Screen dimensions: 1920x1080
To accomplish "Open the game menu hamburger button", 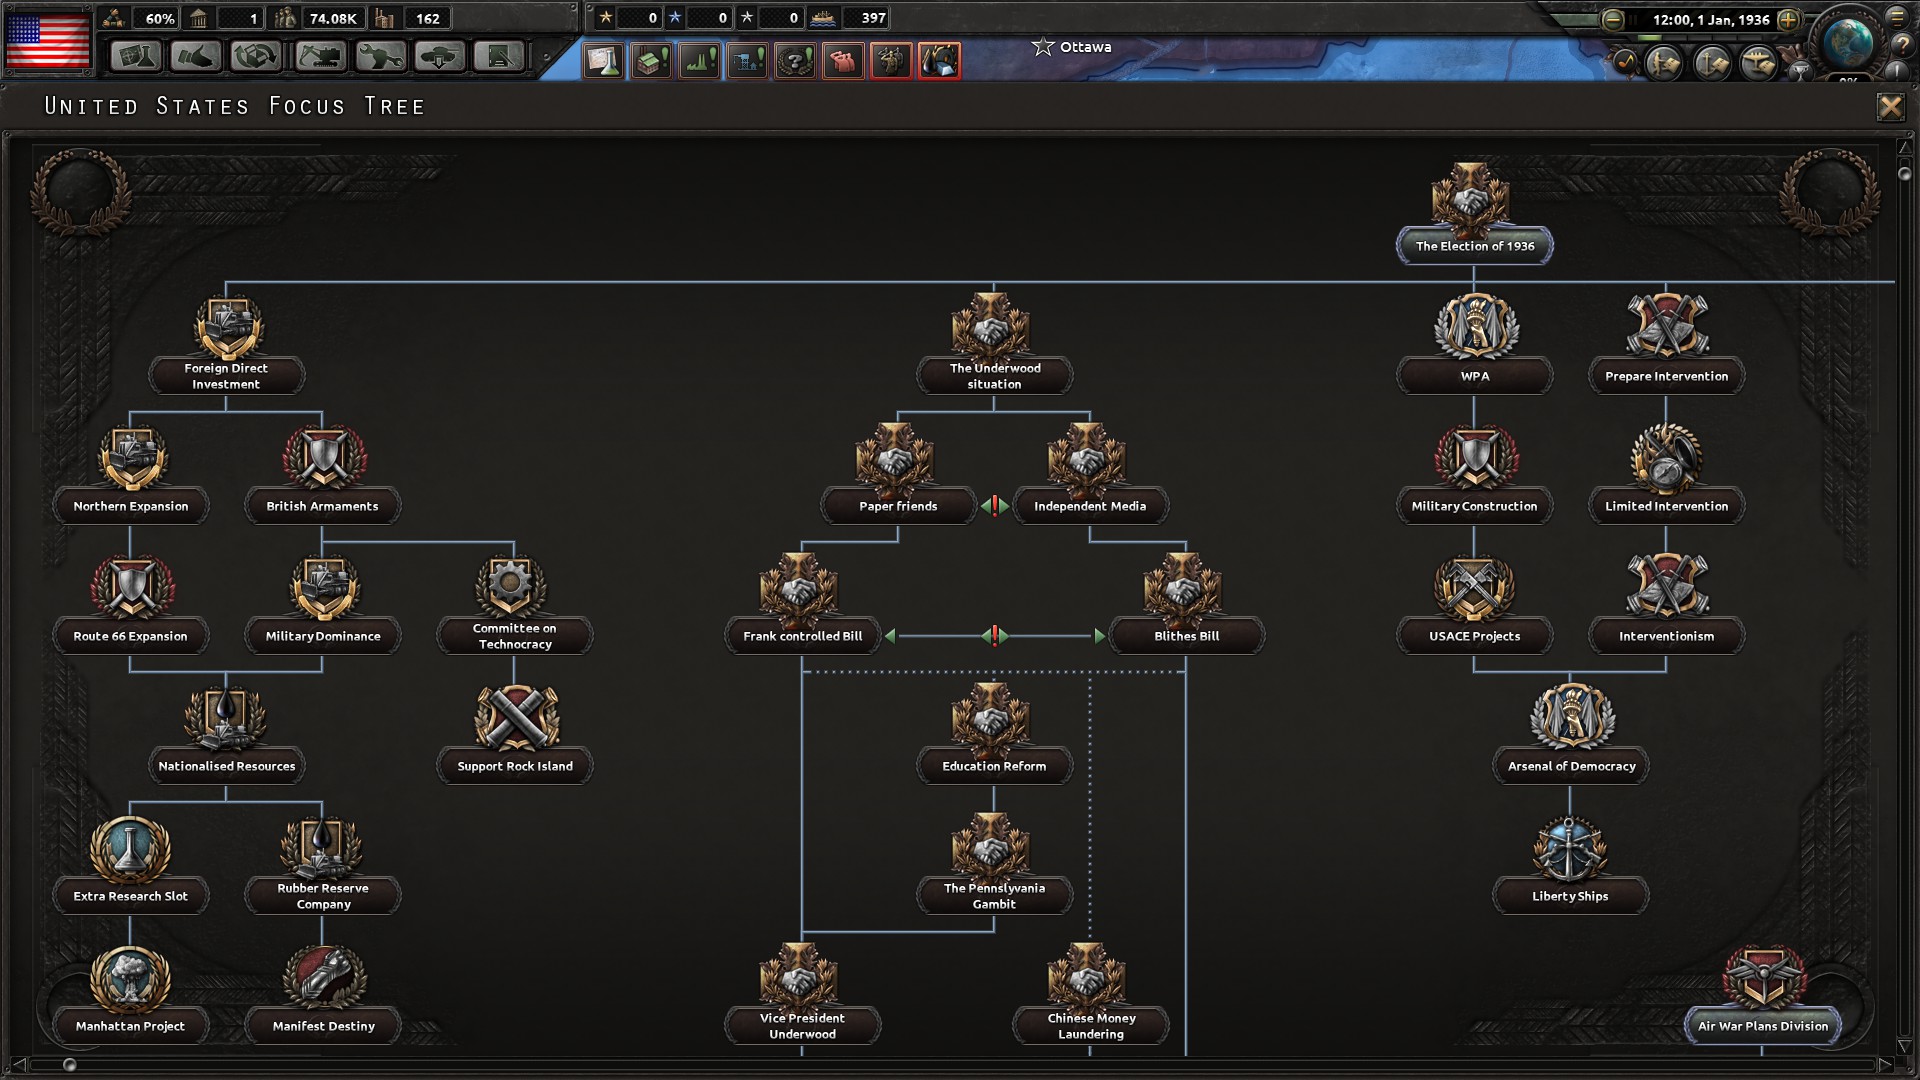I will (x=1898, y=17).
